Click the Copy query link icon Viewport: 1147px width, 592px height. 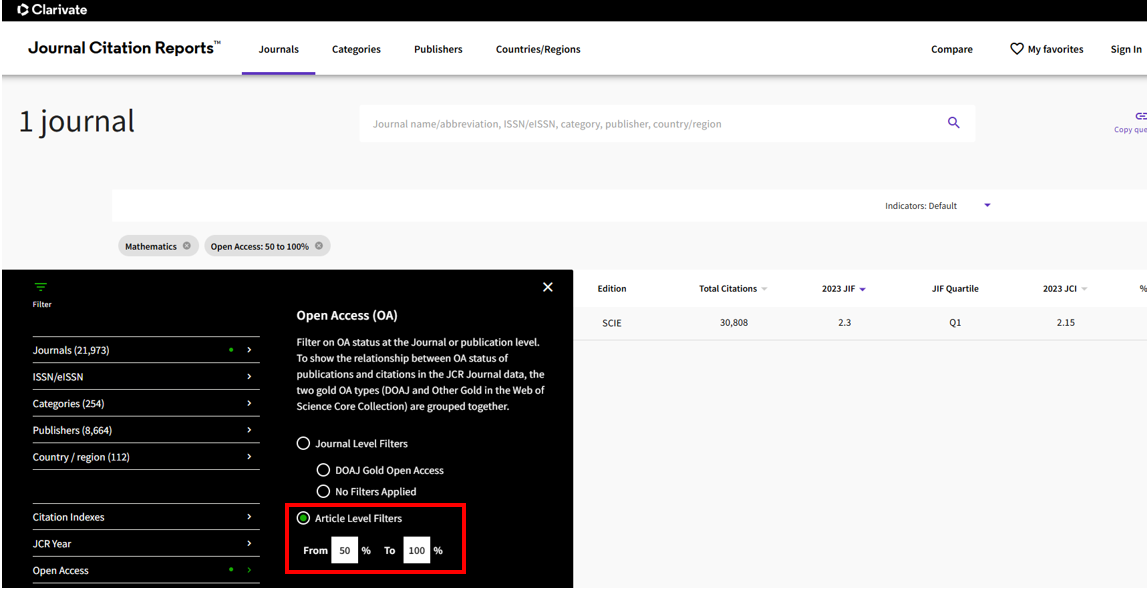(1140, 116)
